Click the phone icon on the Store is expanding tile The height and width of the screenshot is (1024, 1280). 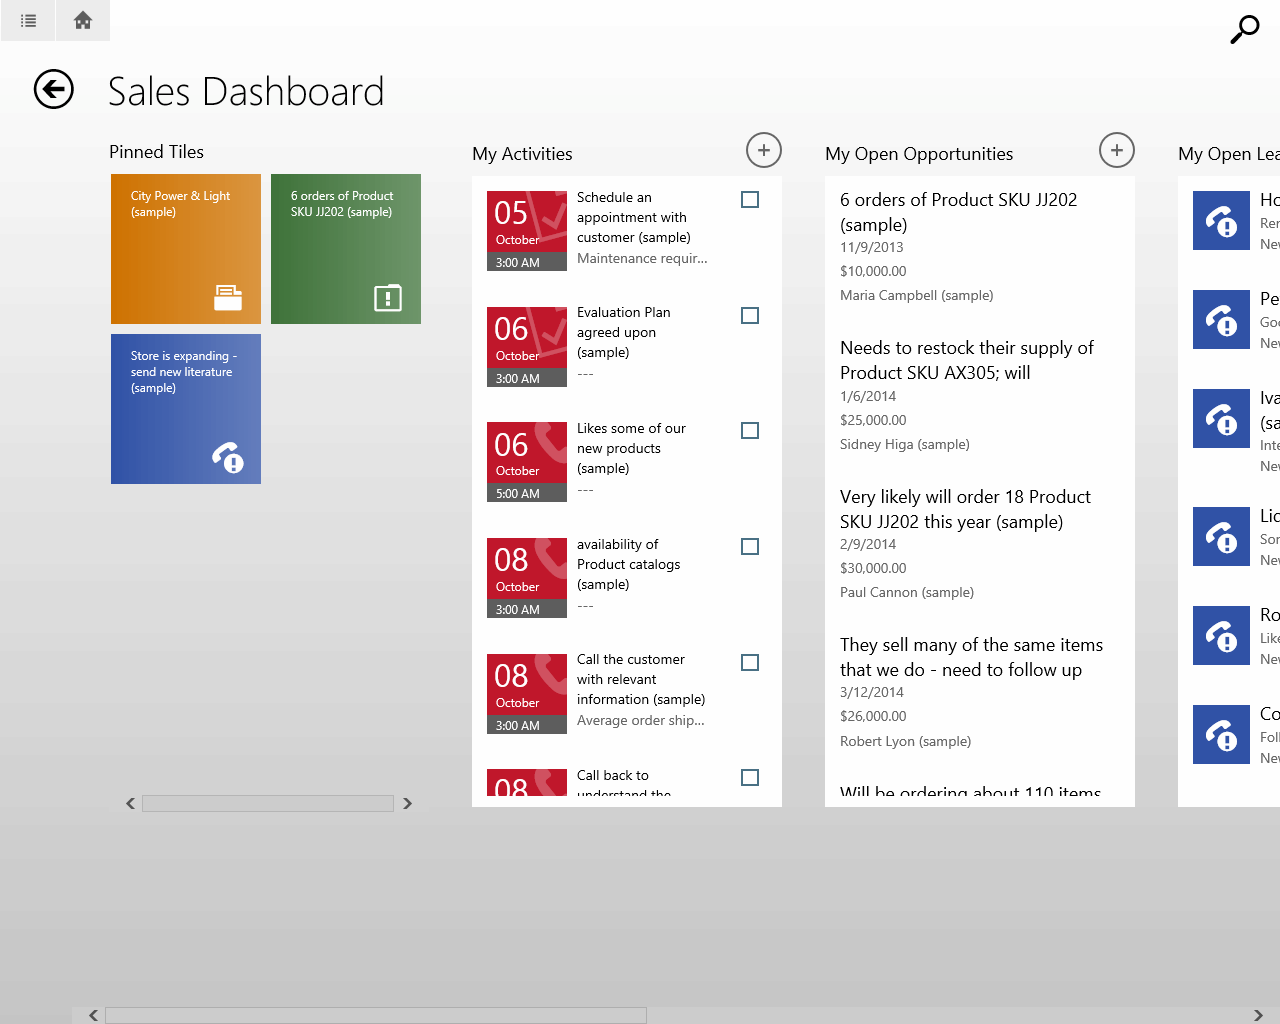tap(229, 457)
